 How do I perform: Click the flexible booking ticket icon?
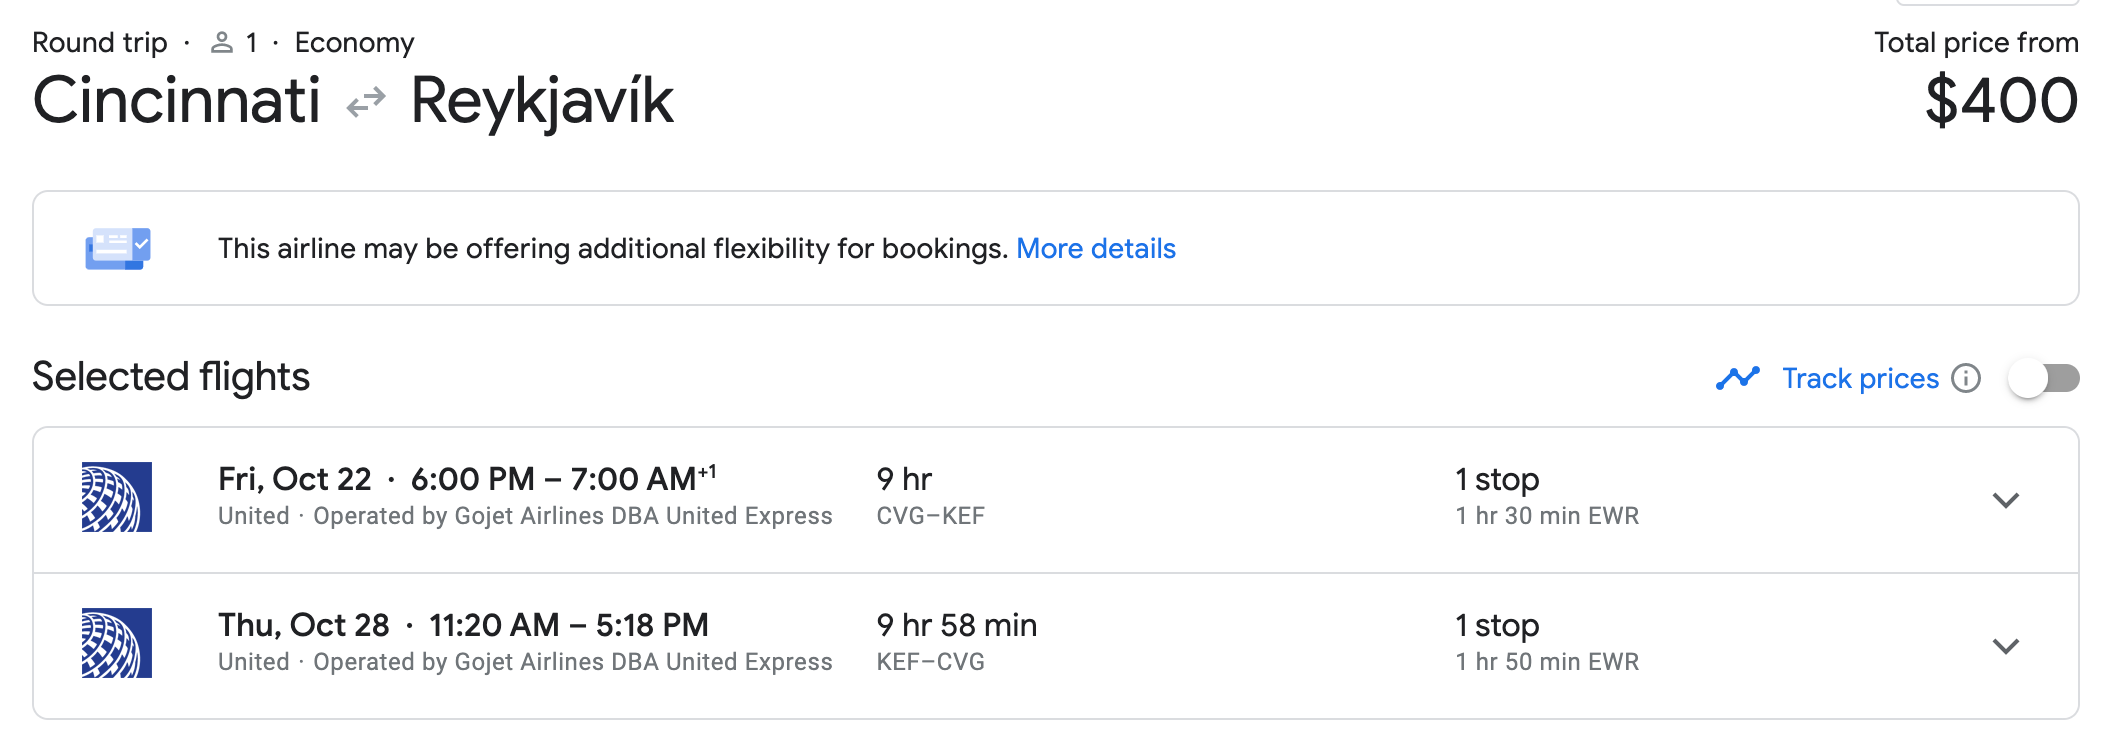[118, 248]
